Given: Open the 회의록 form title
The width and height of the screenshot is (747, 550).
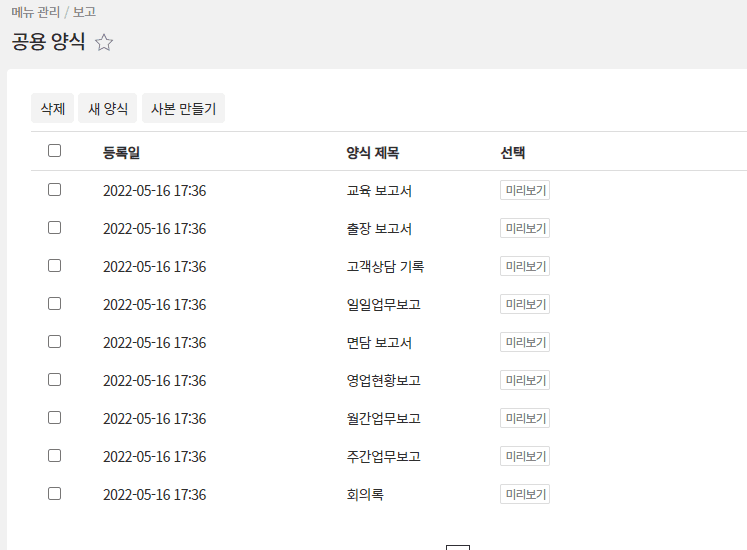Looking at the screenshot, I should click(x=365, y=495).
